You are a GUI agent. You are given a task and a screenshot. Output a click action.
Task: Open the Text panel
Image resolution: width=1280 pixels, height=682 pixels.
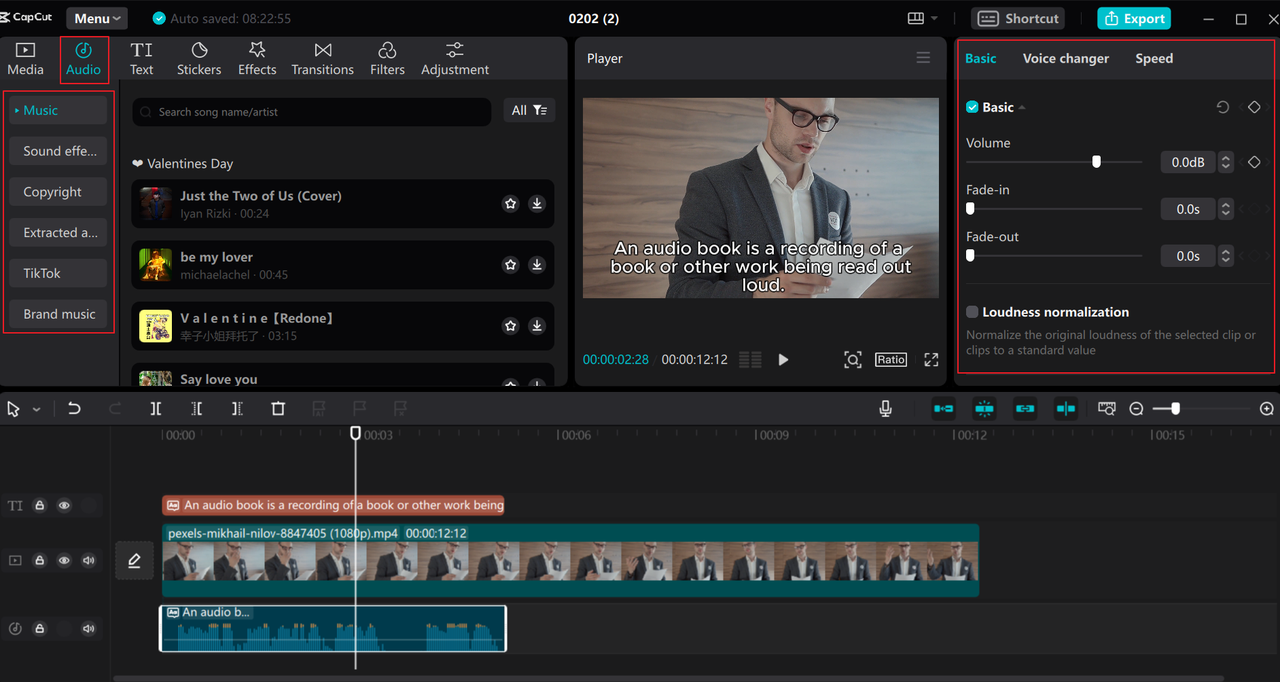tap(141, 59)
